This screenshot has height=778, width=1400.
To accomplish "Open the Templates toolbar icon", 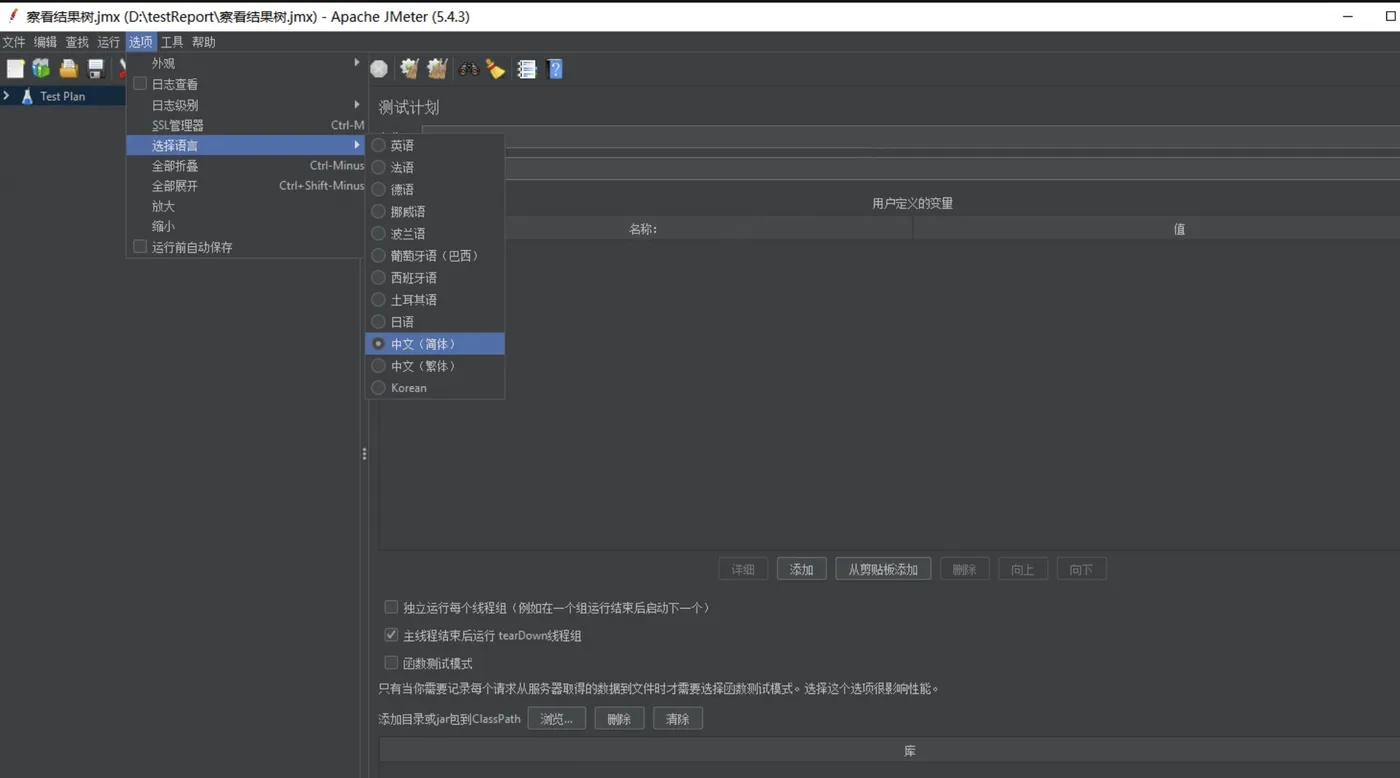I will [41, 69].
